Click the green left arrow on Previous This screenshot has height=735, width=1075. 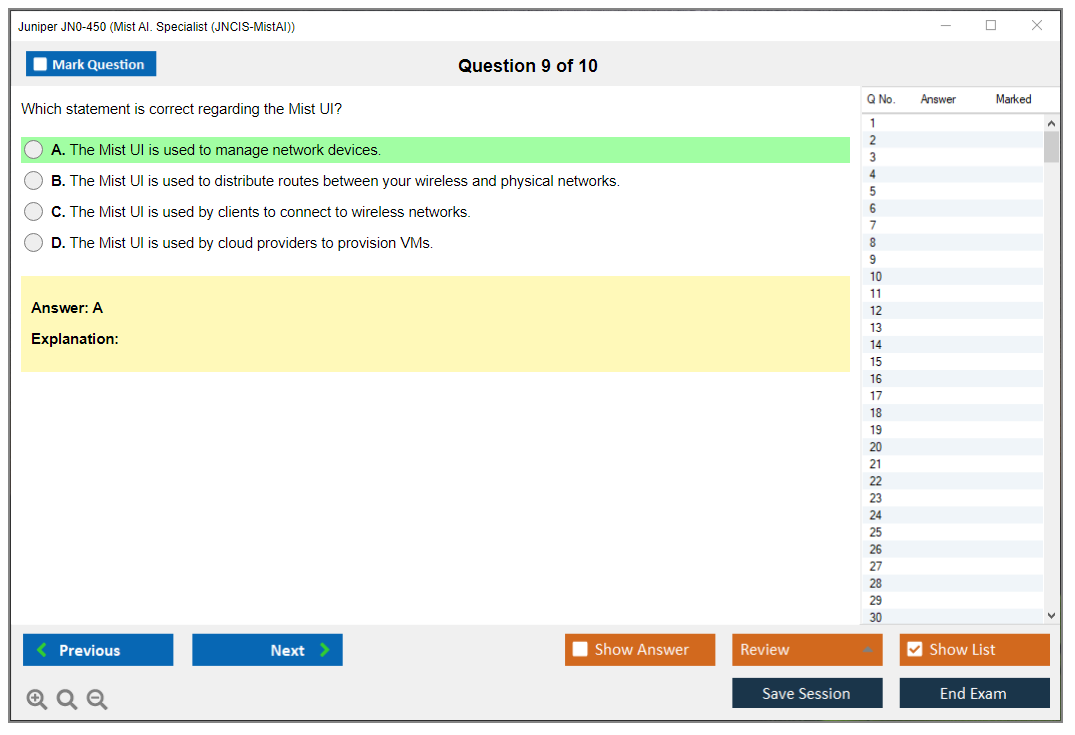tap(42, 650)
